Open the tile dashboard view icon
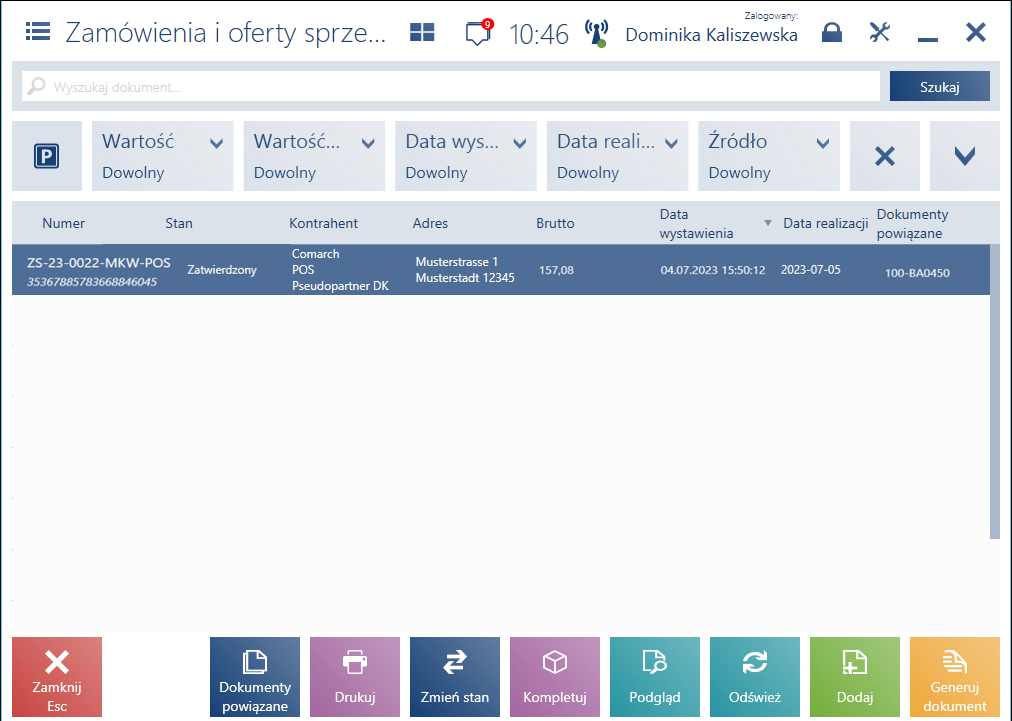Screen dimensions: 1012x721 click(x=422, y=32)
